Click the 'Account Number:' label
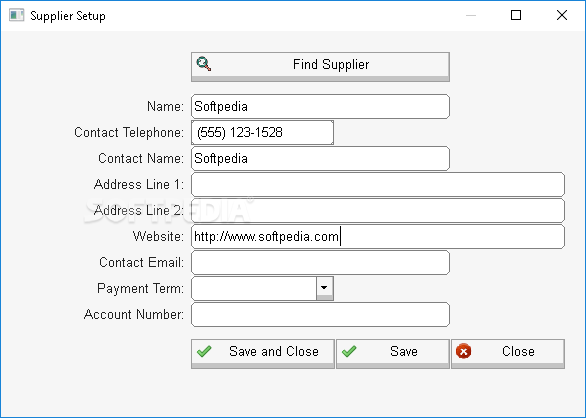The height and width of the screenshot is (418, 586). (134, 314)
